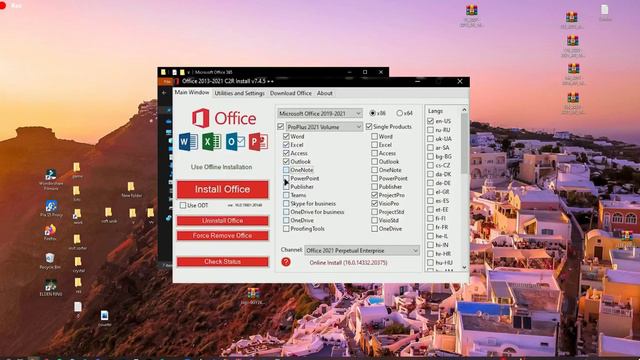640x360 pixels.
Task: Check PowerPoint in the ProPlus list
Action: point(286,178)
